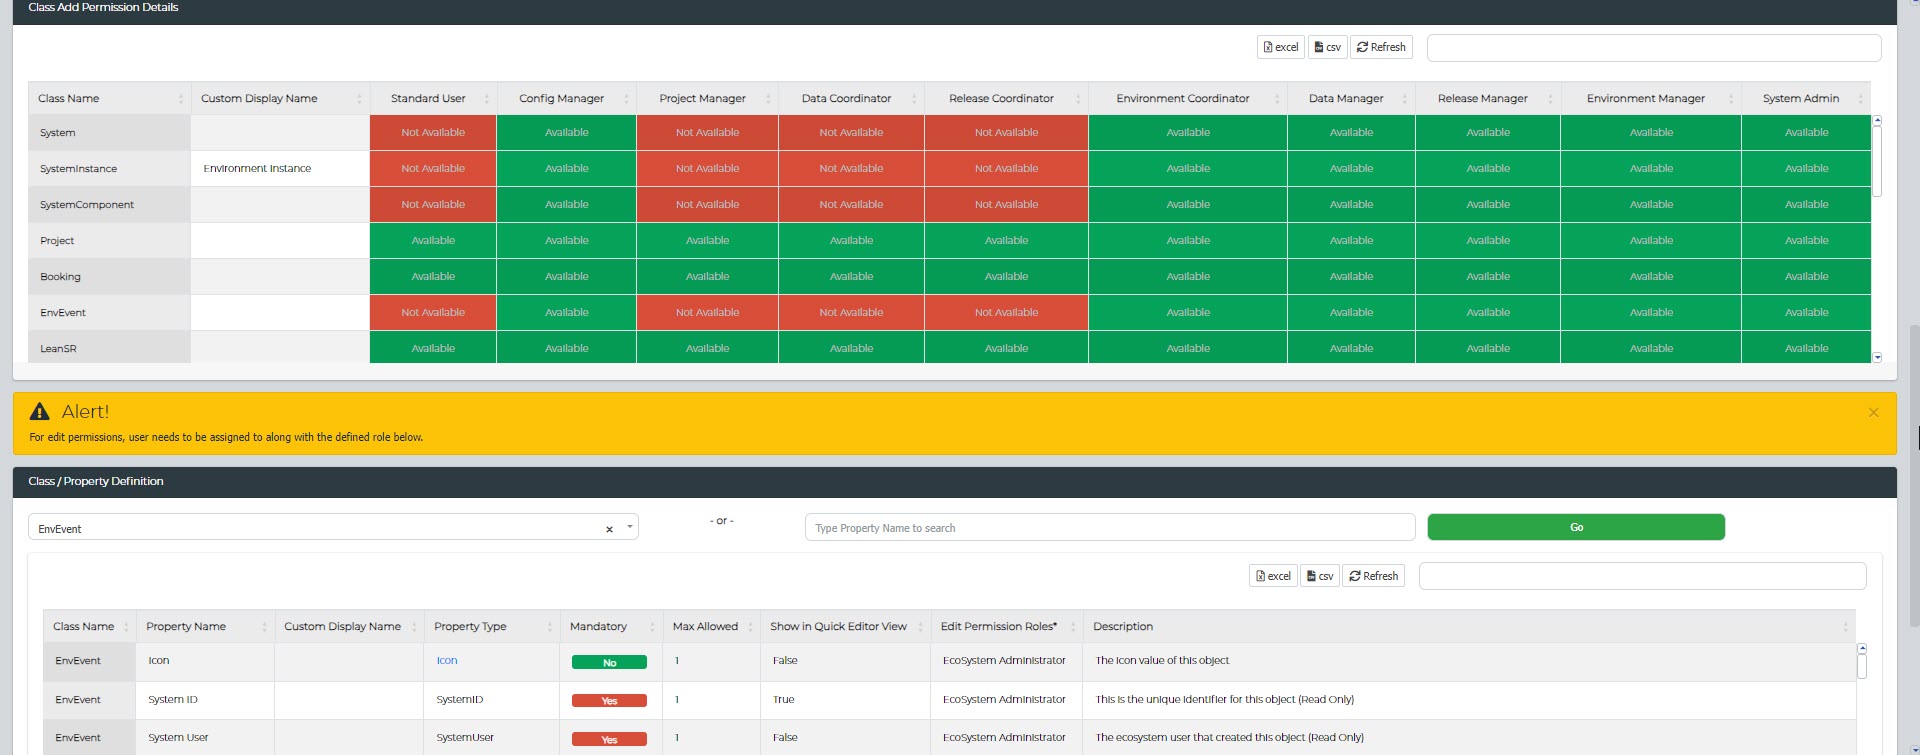
Task: Sort by Environment Coordinator column
Action: coord(1188,98)
